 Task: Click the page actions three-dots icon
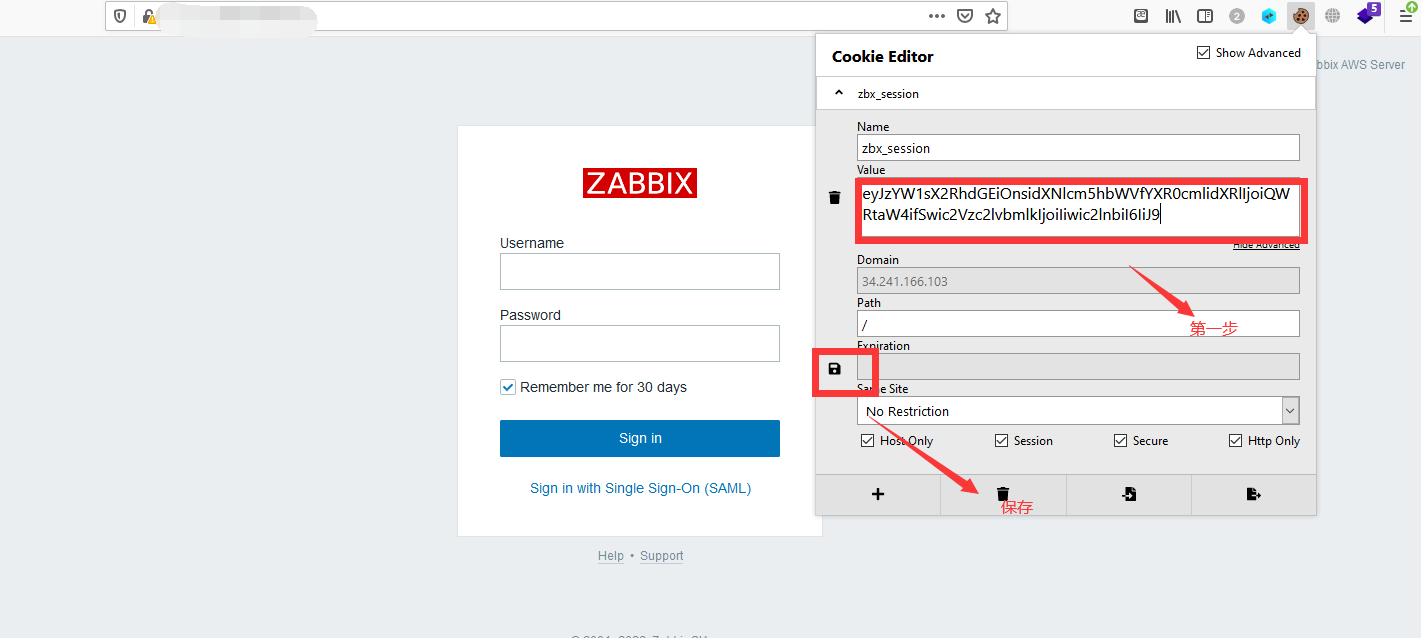click(937, 16)
